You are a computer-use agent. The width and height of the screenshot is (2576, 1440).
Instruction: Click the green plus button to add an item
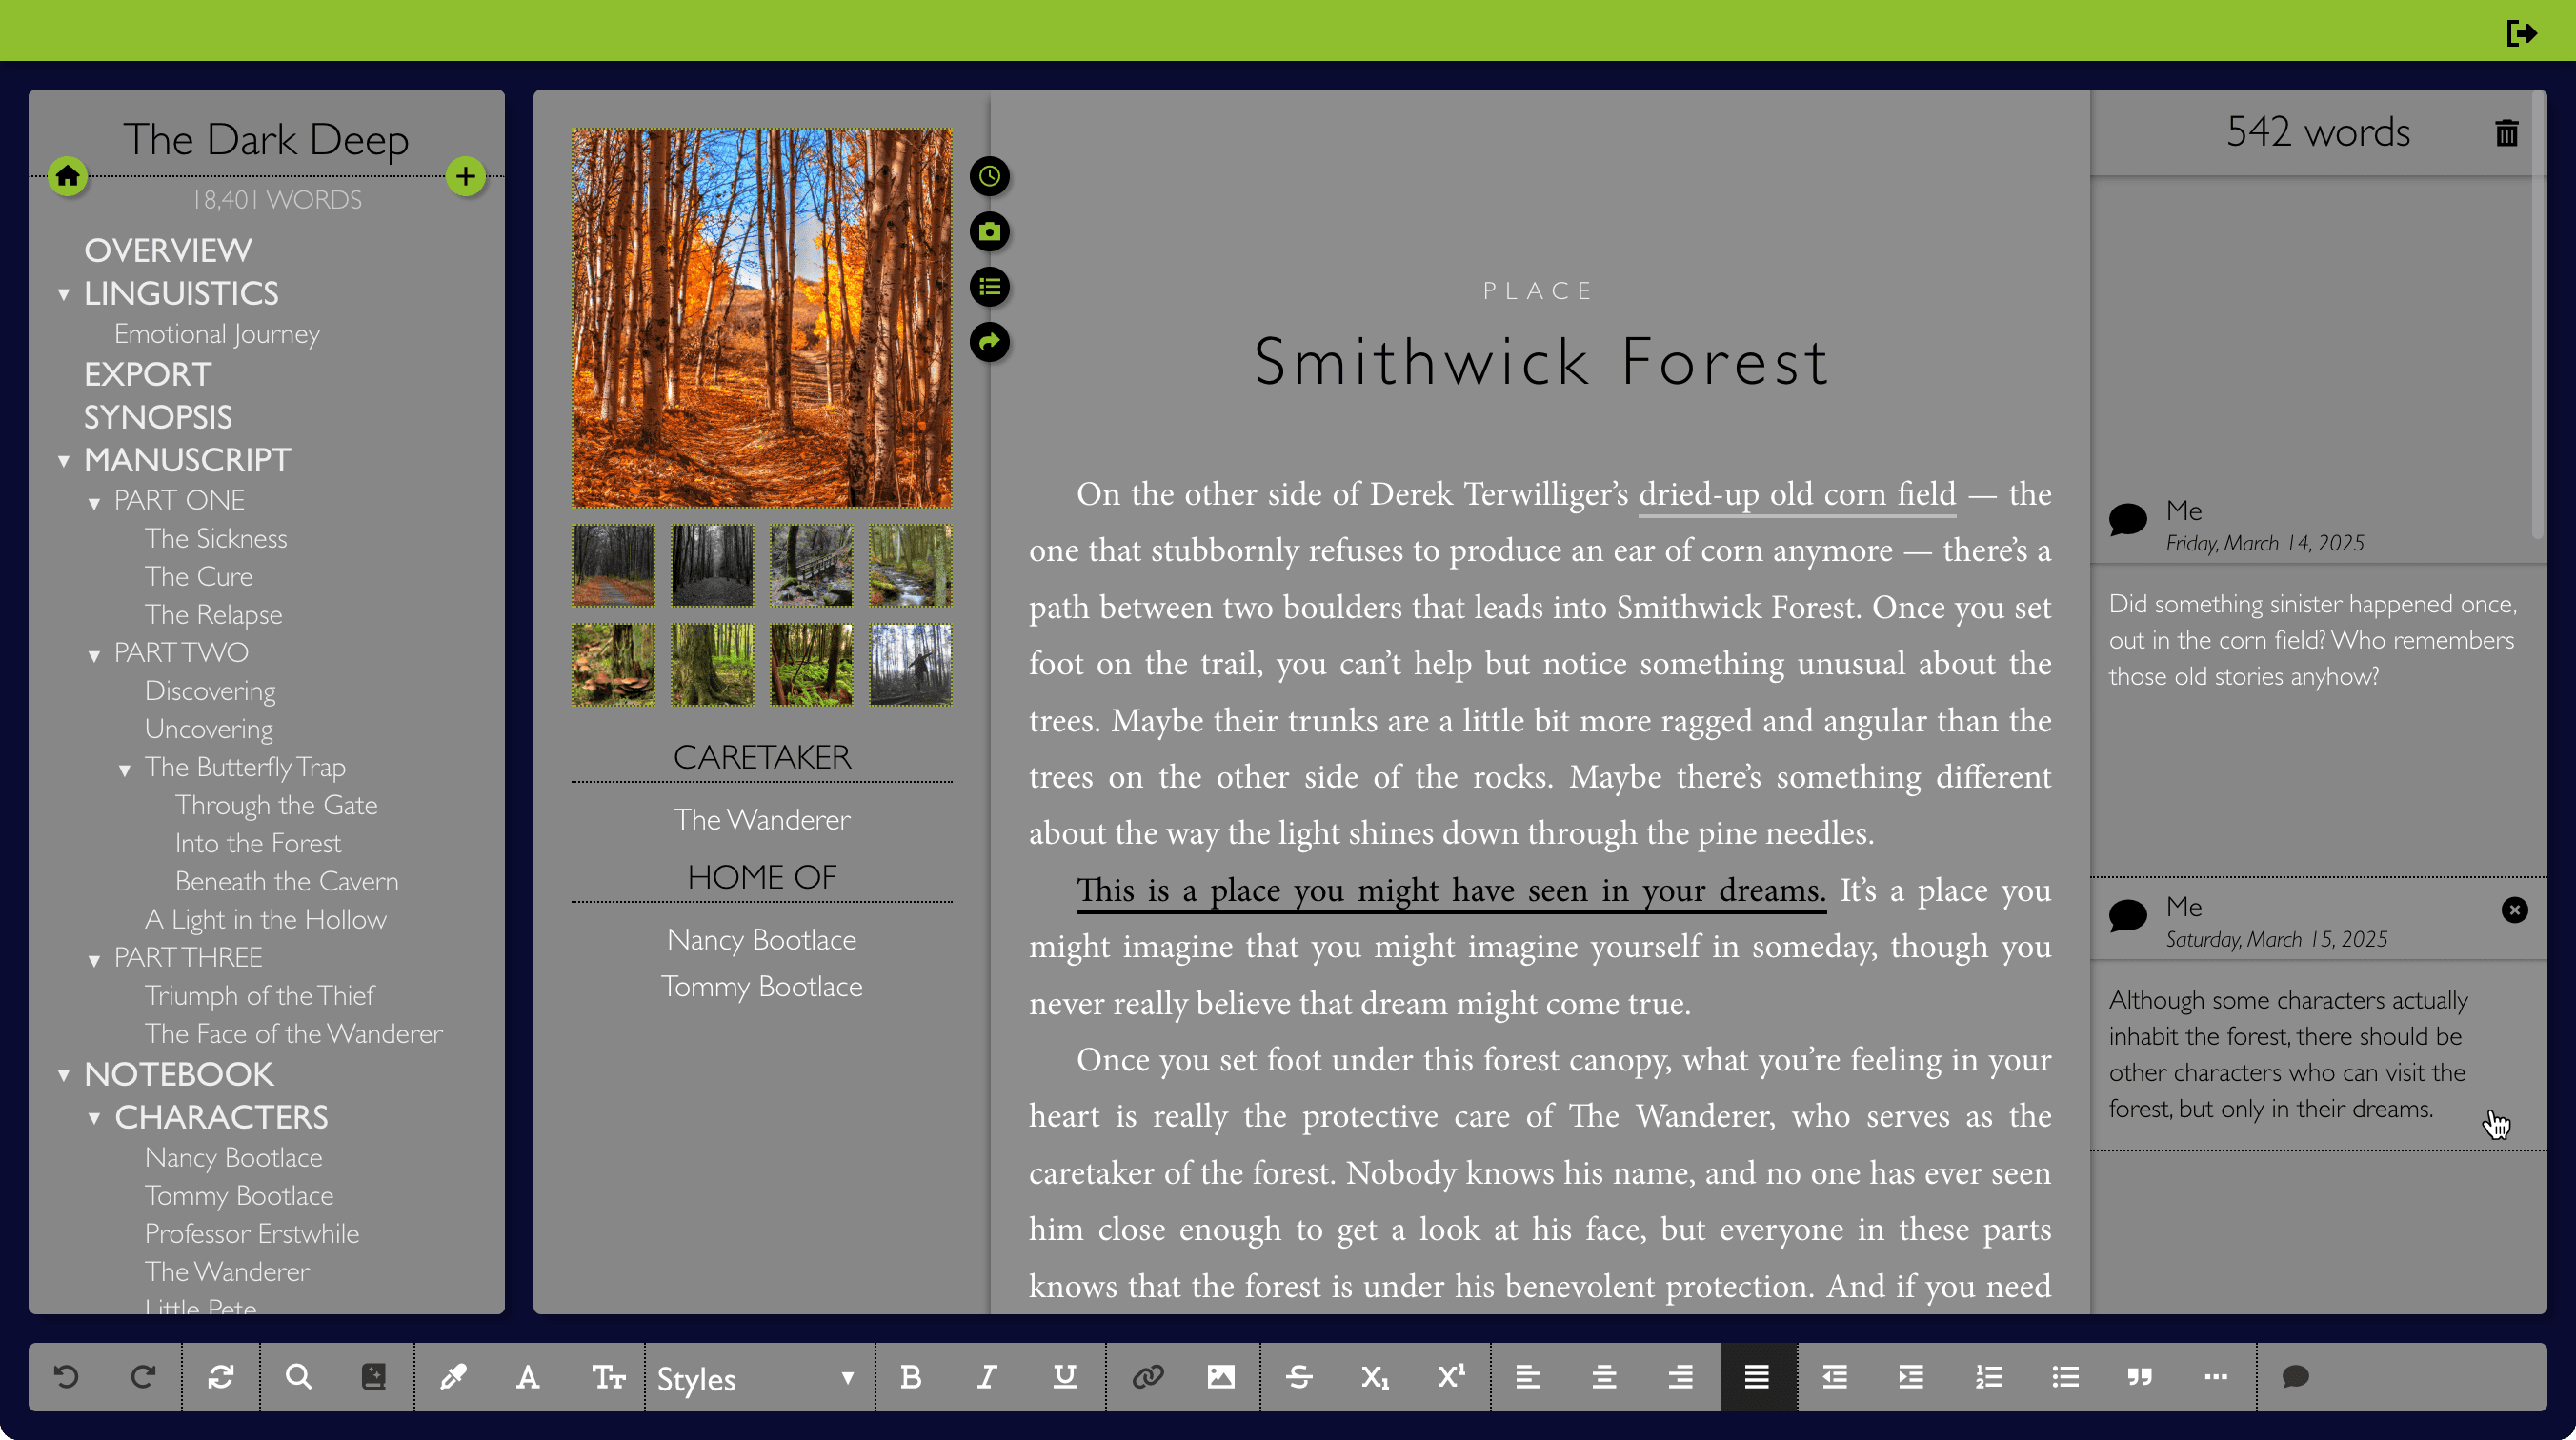[465, 176]
